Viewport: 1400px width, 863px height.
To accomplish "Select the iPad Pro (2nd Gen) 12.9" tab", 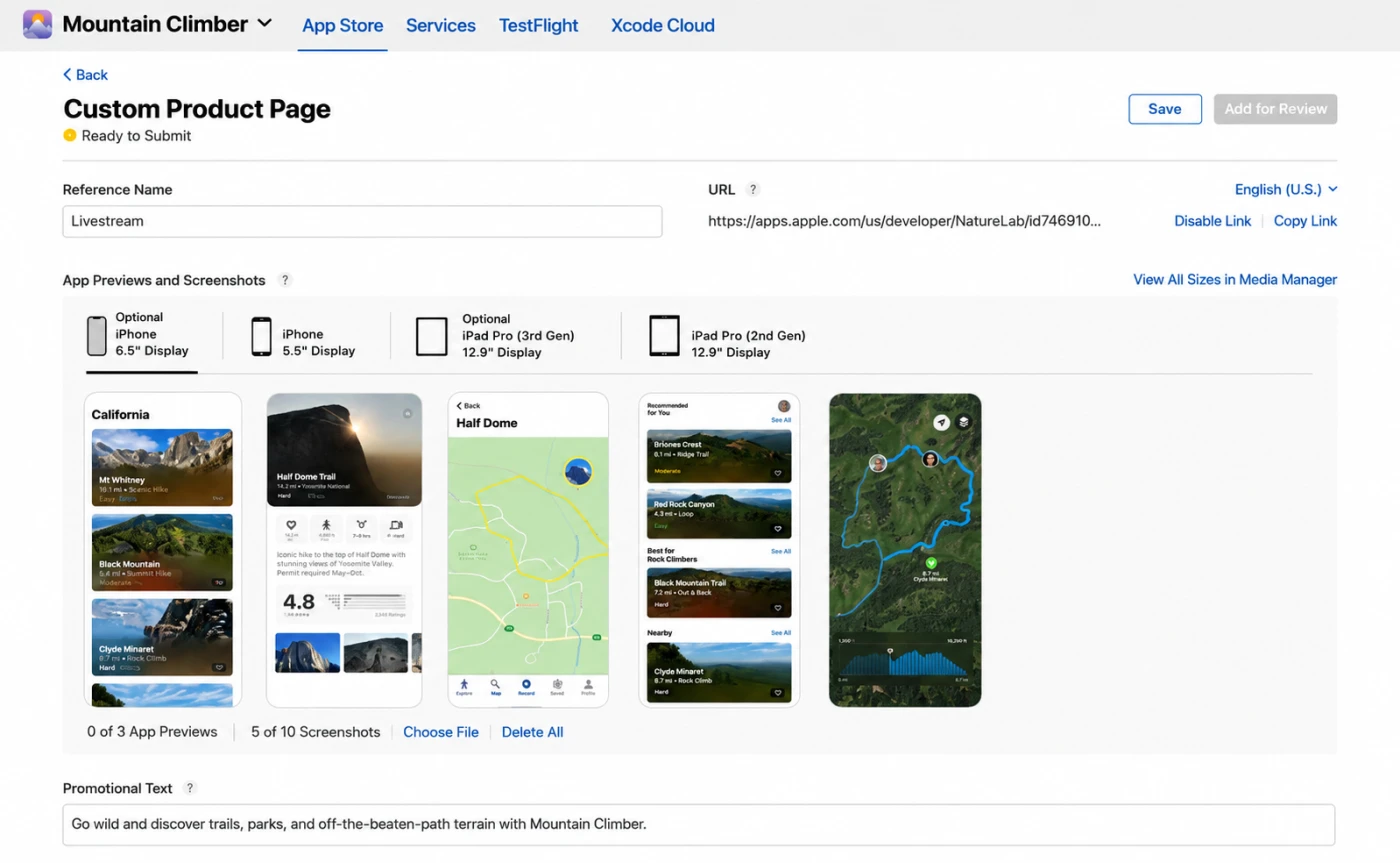I will (x=727, y=336).
